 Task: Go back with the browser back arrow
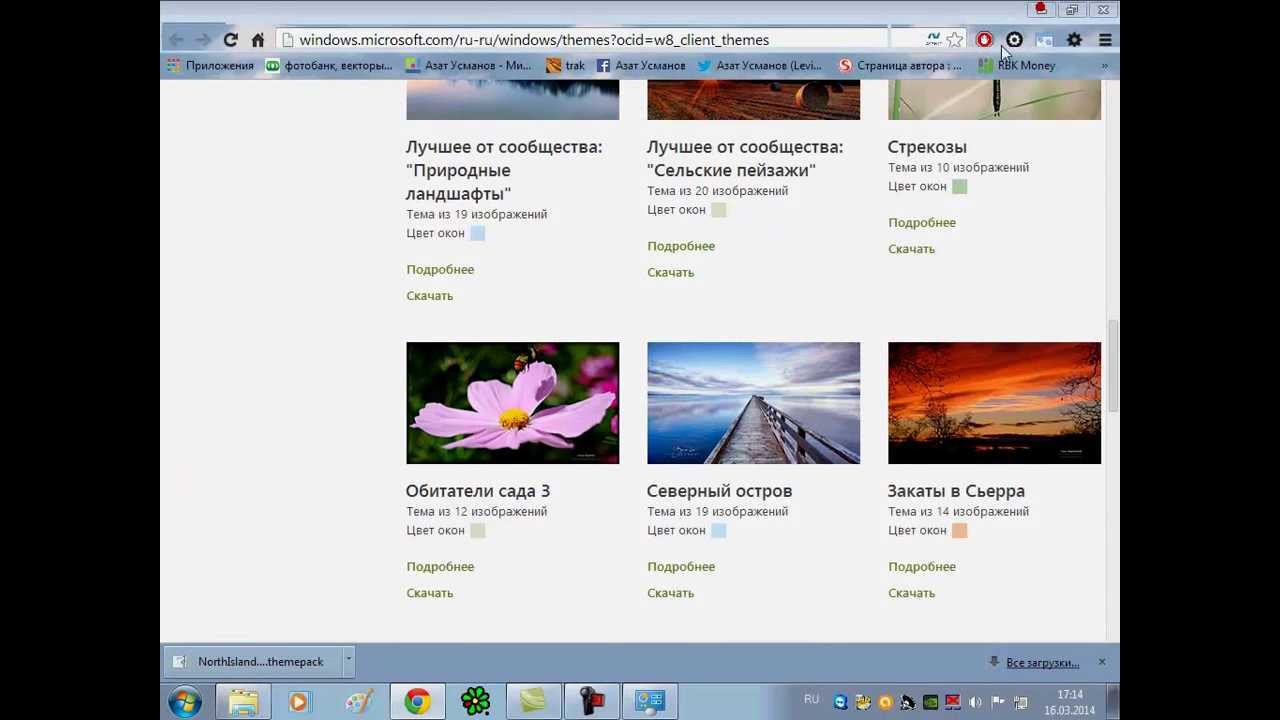[x=176, y=40]
